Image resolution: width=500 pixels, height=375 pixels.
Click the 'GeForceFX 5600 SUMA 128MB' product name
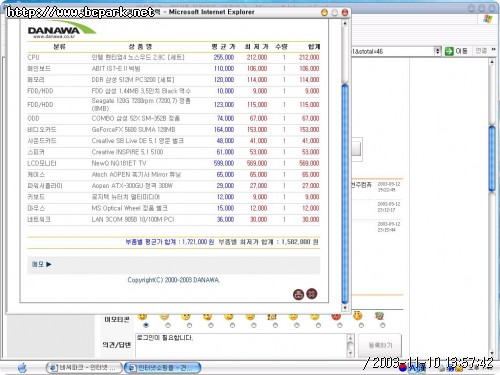point(133,130)
